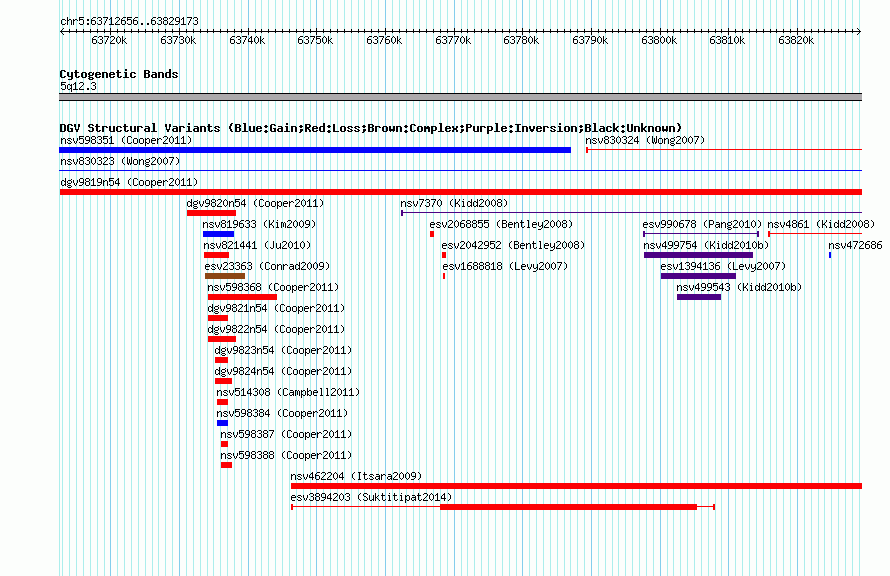Open dgv9820n54 (Cooper2011) variant
Screen dimensions: 890x576
255,203
